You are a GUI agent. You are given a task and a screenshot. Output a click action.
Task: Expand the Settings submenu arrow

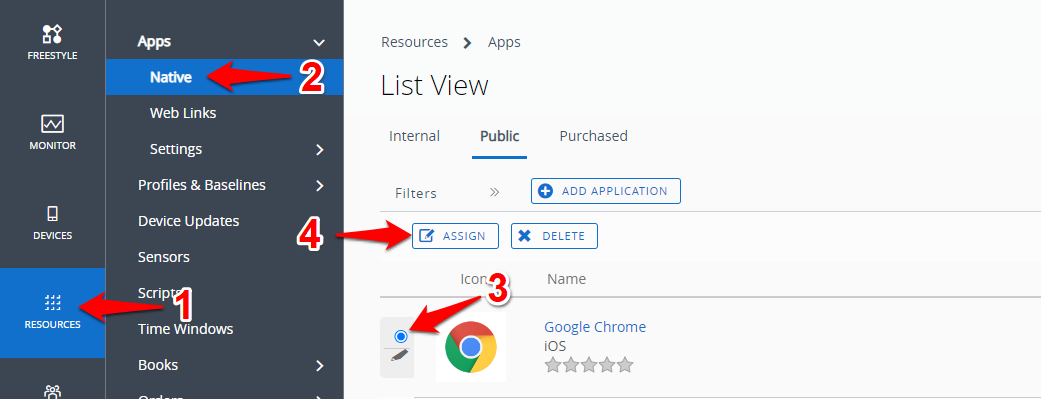pos(320,149)
